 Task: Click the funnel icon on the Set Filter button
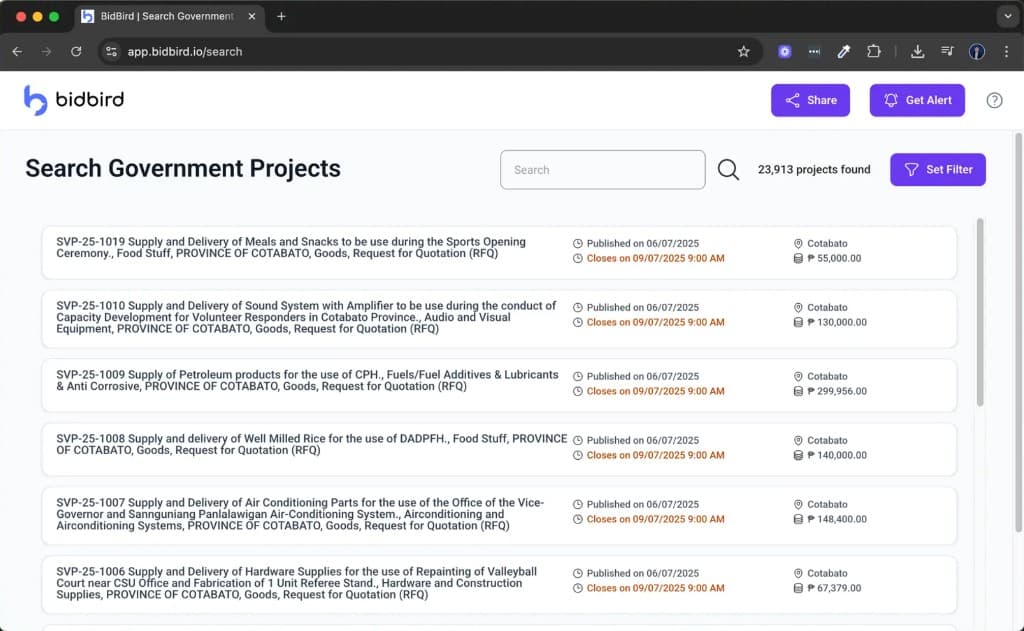[911, 169]
